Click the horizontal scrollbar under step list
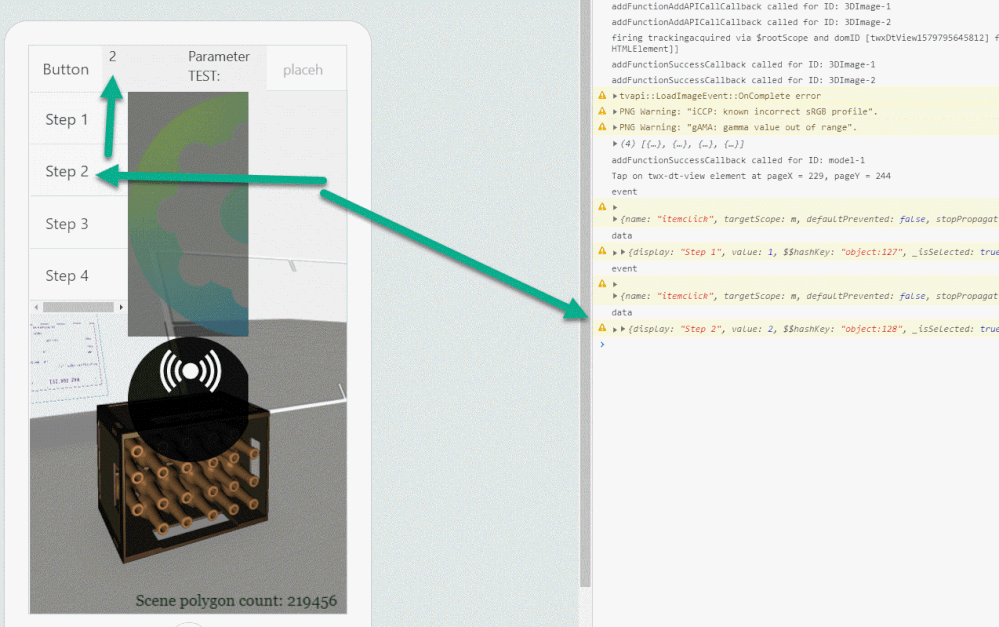 pos(78,307)
